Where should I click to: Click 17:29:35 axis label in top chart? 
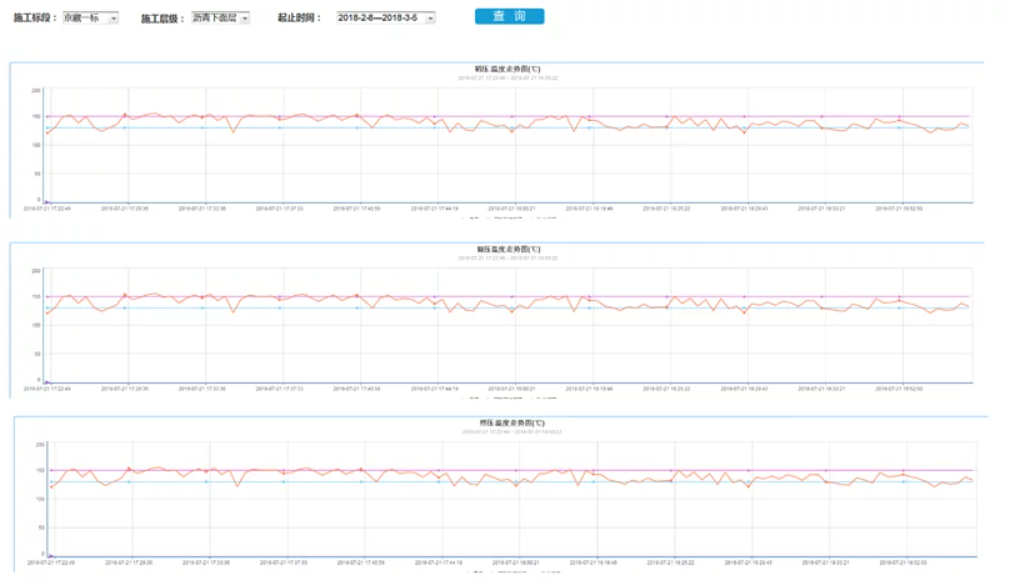[124, 209]
